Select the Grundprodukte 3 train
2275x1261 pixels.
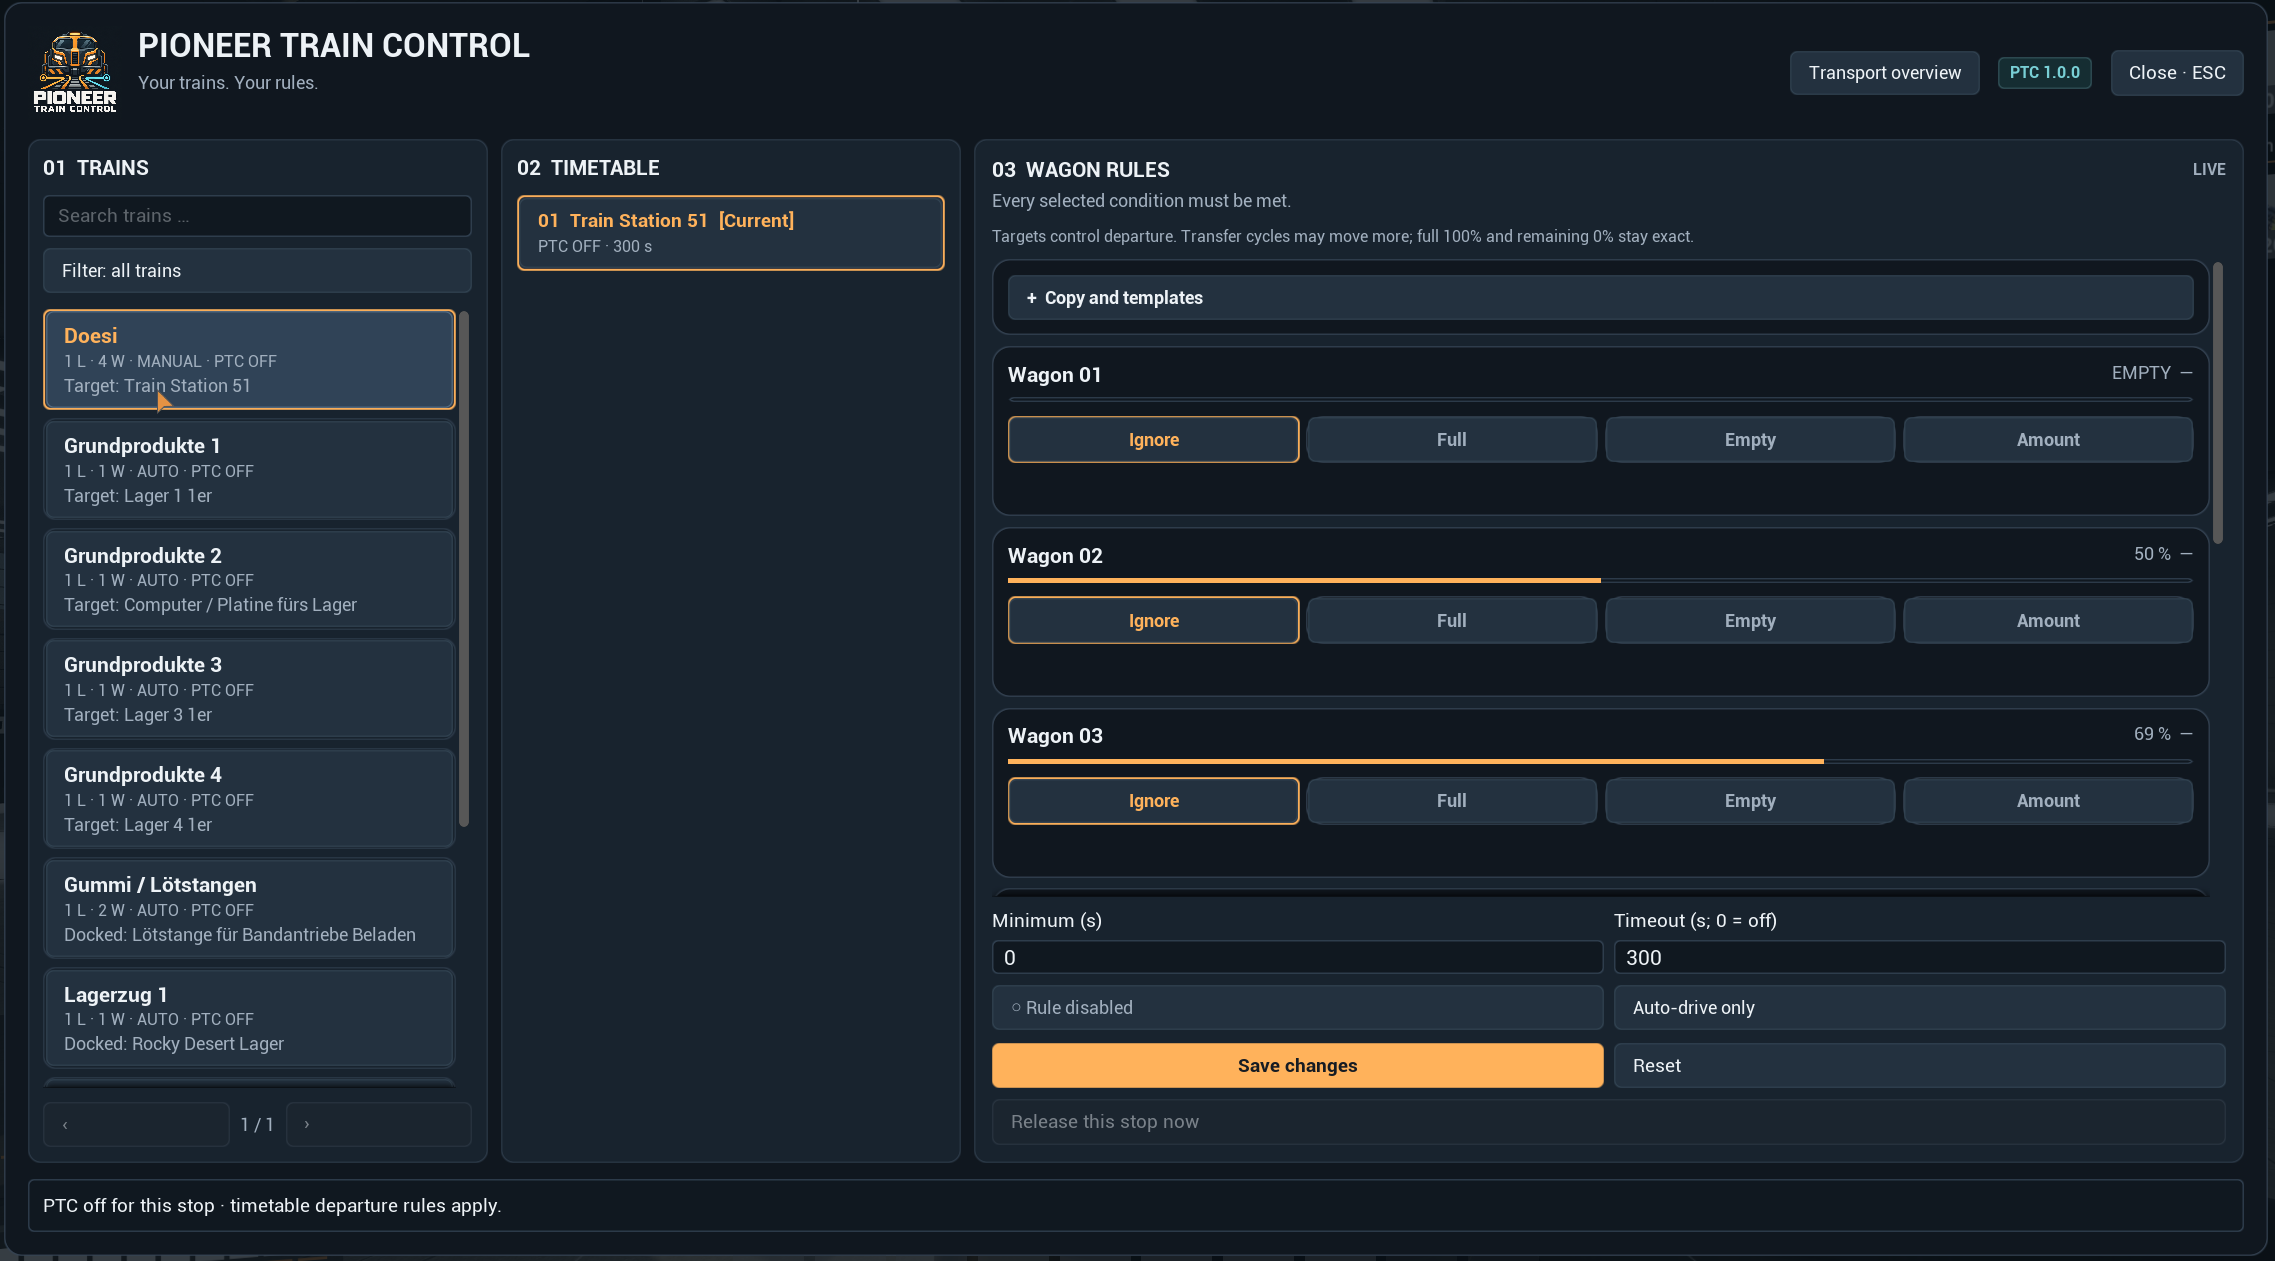point(249,689)
